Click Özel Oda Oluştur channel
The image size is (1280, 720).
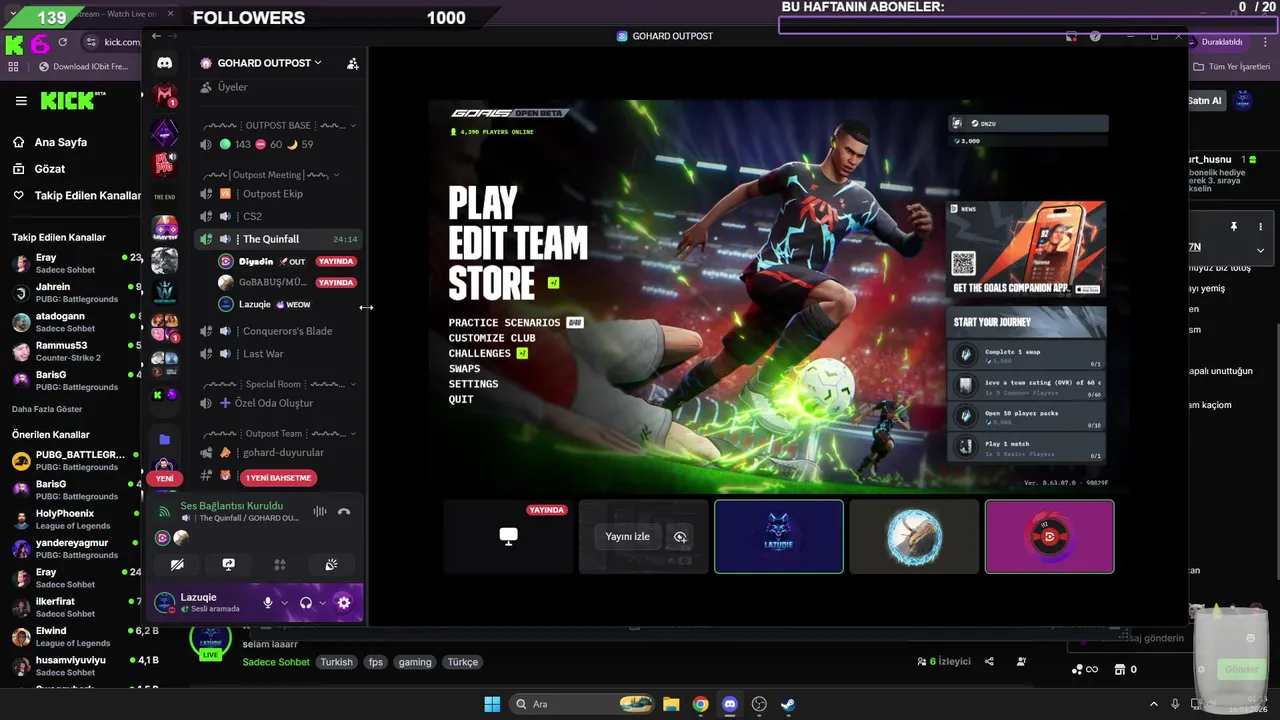tap(273, 403)
